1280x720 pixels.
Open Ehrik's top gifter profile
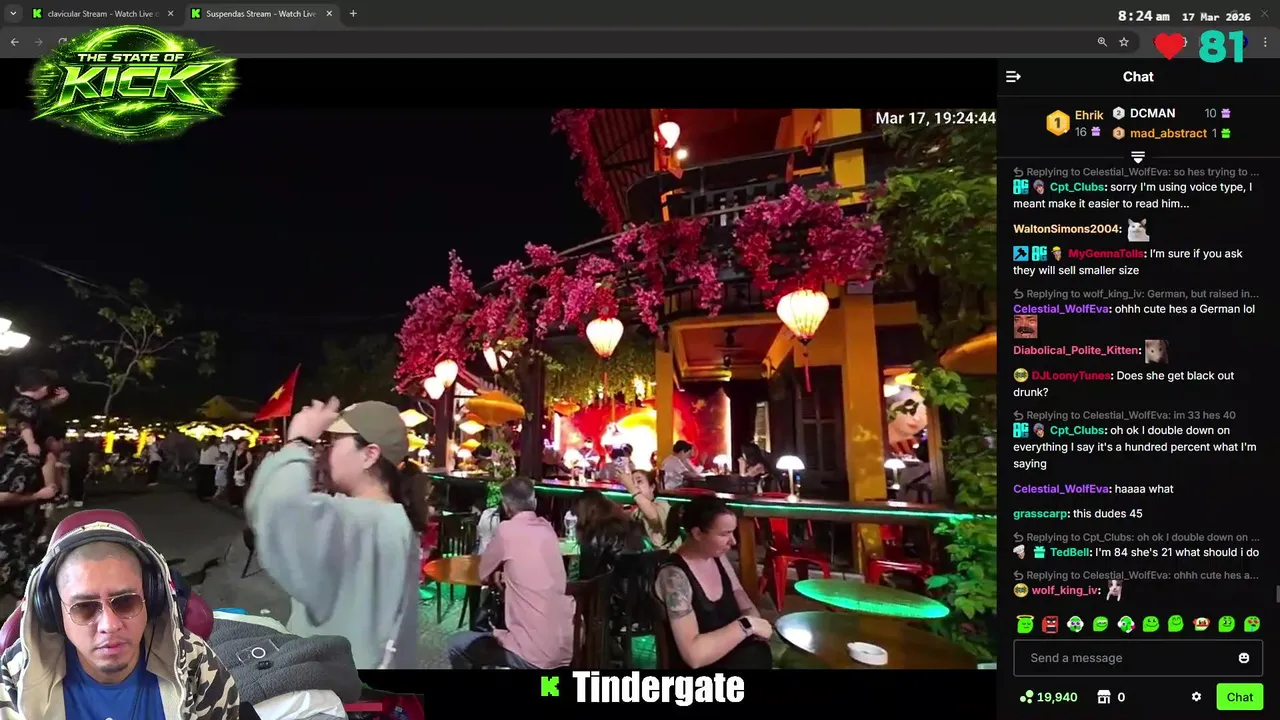[1089, 115]
